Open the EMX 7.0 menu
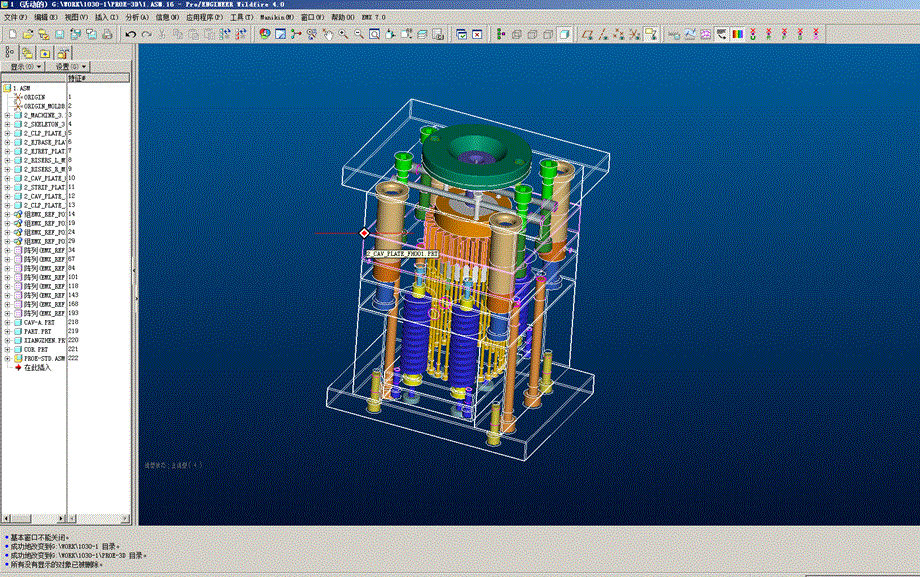Screen dimensions: 920x577 point(374,18)
